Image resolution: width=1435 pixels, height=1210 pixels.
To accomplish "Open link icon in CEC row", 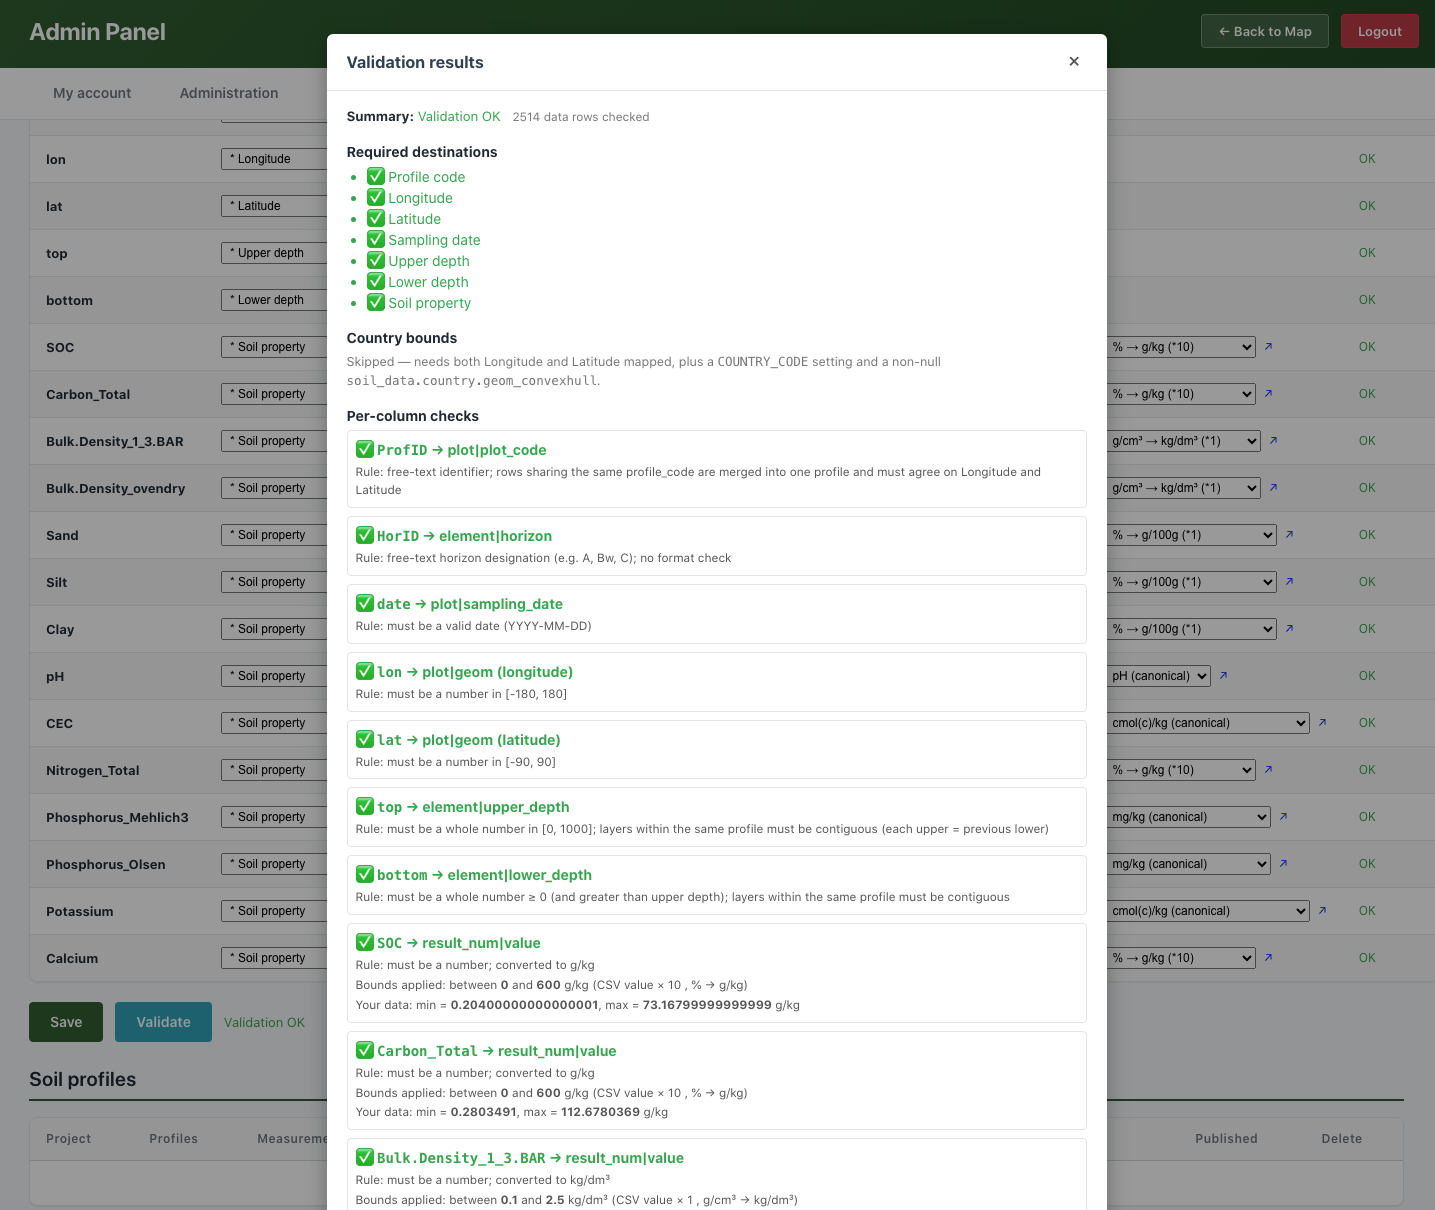I will pos(1322,723).
